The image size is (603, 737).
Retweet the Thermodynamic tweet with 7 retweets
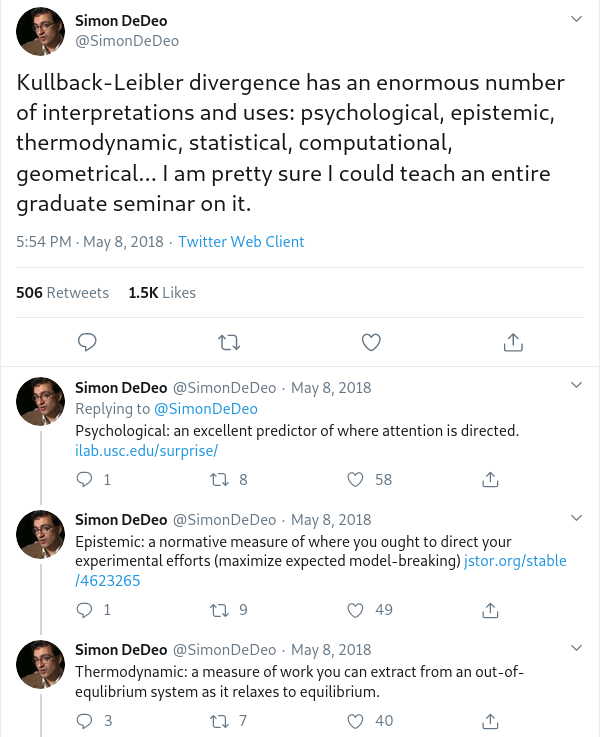point(219,720)
